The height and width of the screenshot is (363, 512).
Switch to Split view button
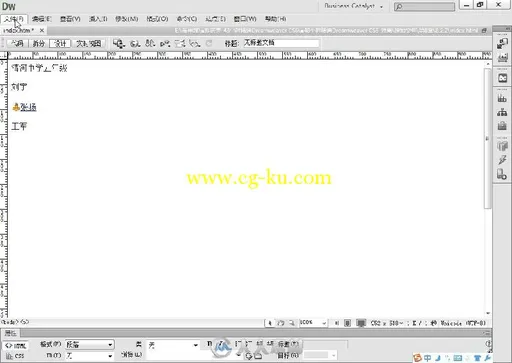[38, 43]
